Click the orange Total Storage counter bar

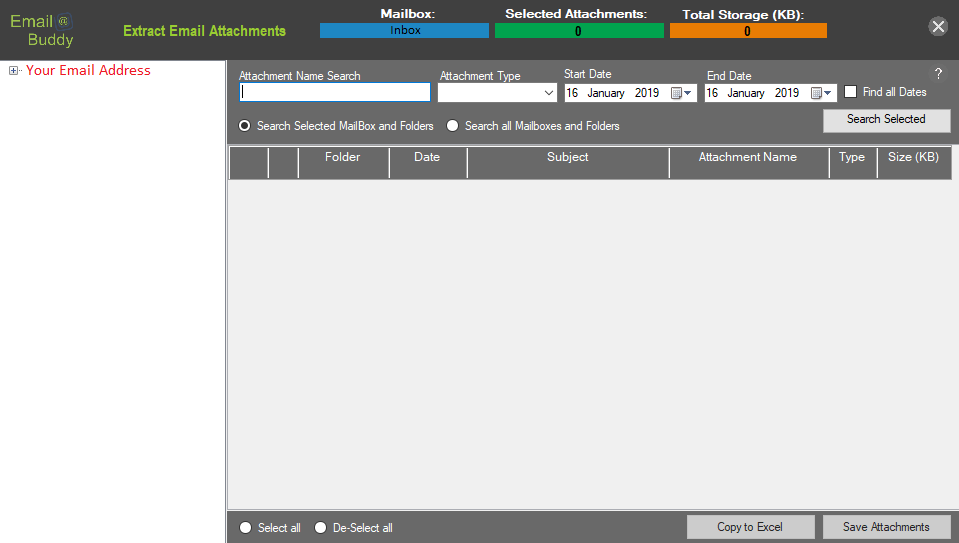click(748, 31)
